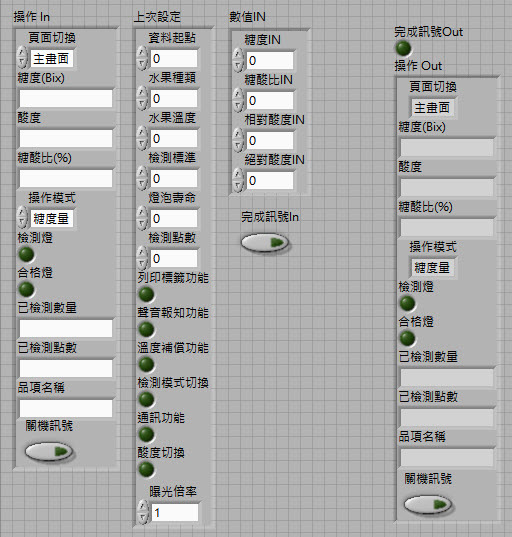Click the 水果溫度 stepper arrows

(x=142, y=138)
